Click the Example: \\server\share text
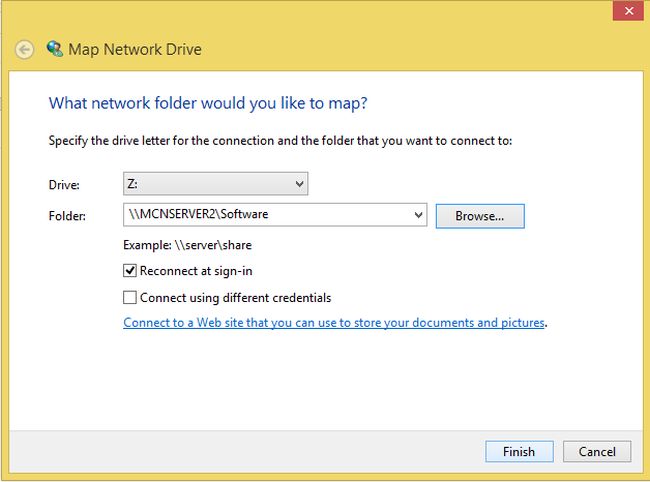The height and width of the screenshot is (482, 650). click(x=187, y=245)
